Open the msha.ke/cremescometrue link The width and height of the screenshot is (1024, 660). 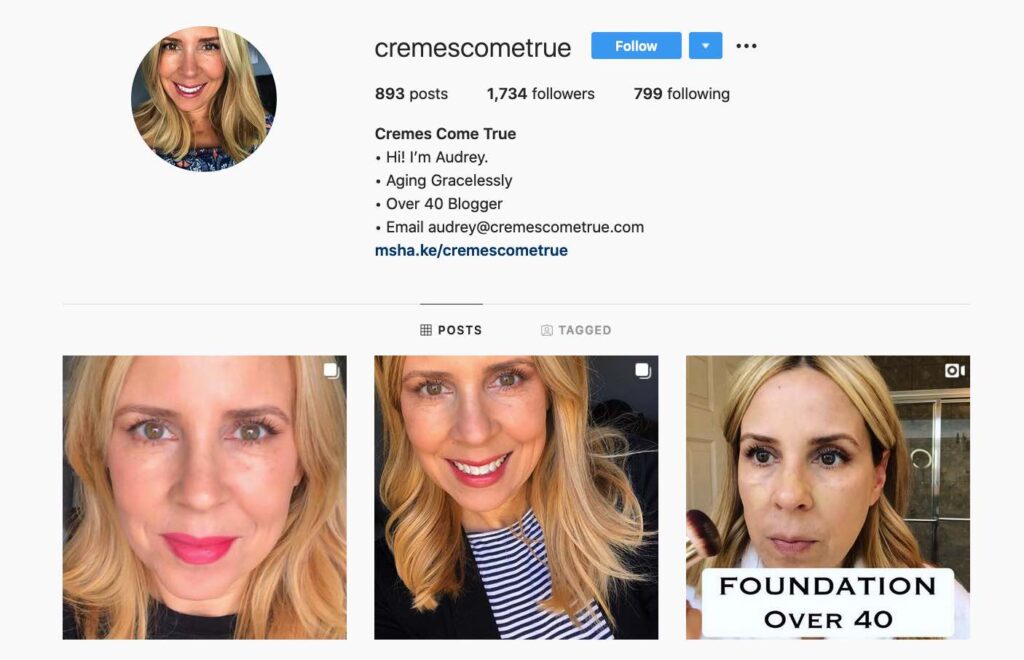point(471,250)
